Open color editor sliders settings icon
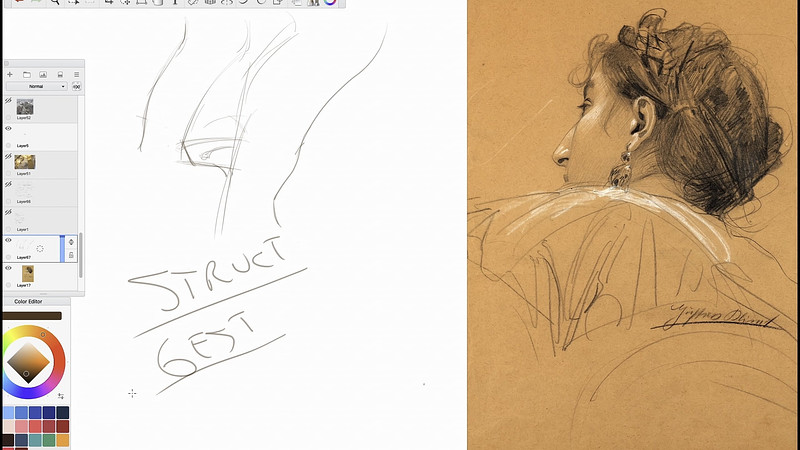The width and height of the screenshot is (800, 450). [x=61, y=396]
